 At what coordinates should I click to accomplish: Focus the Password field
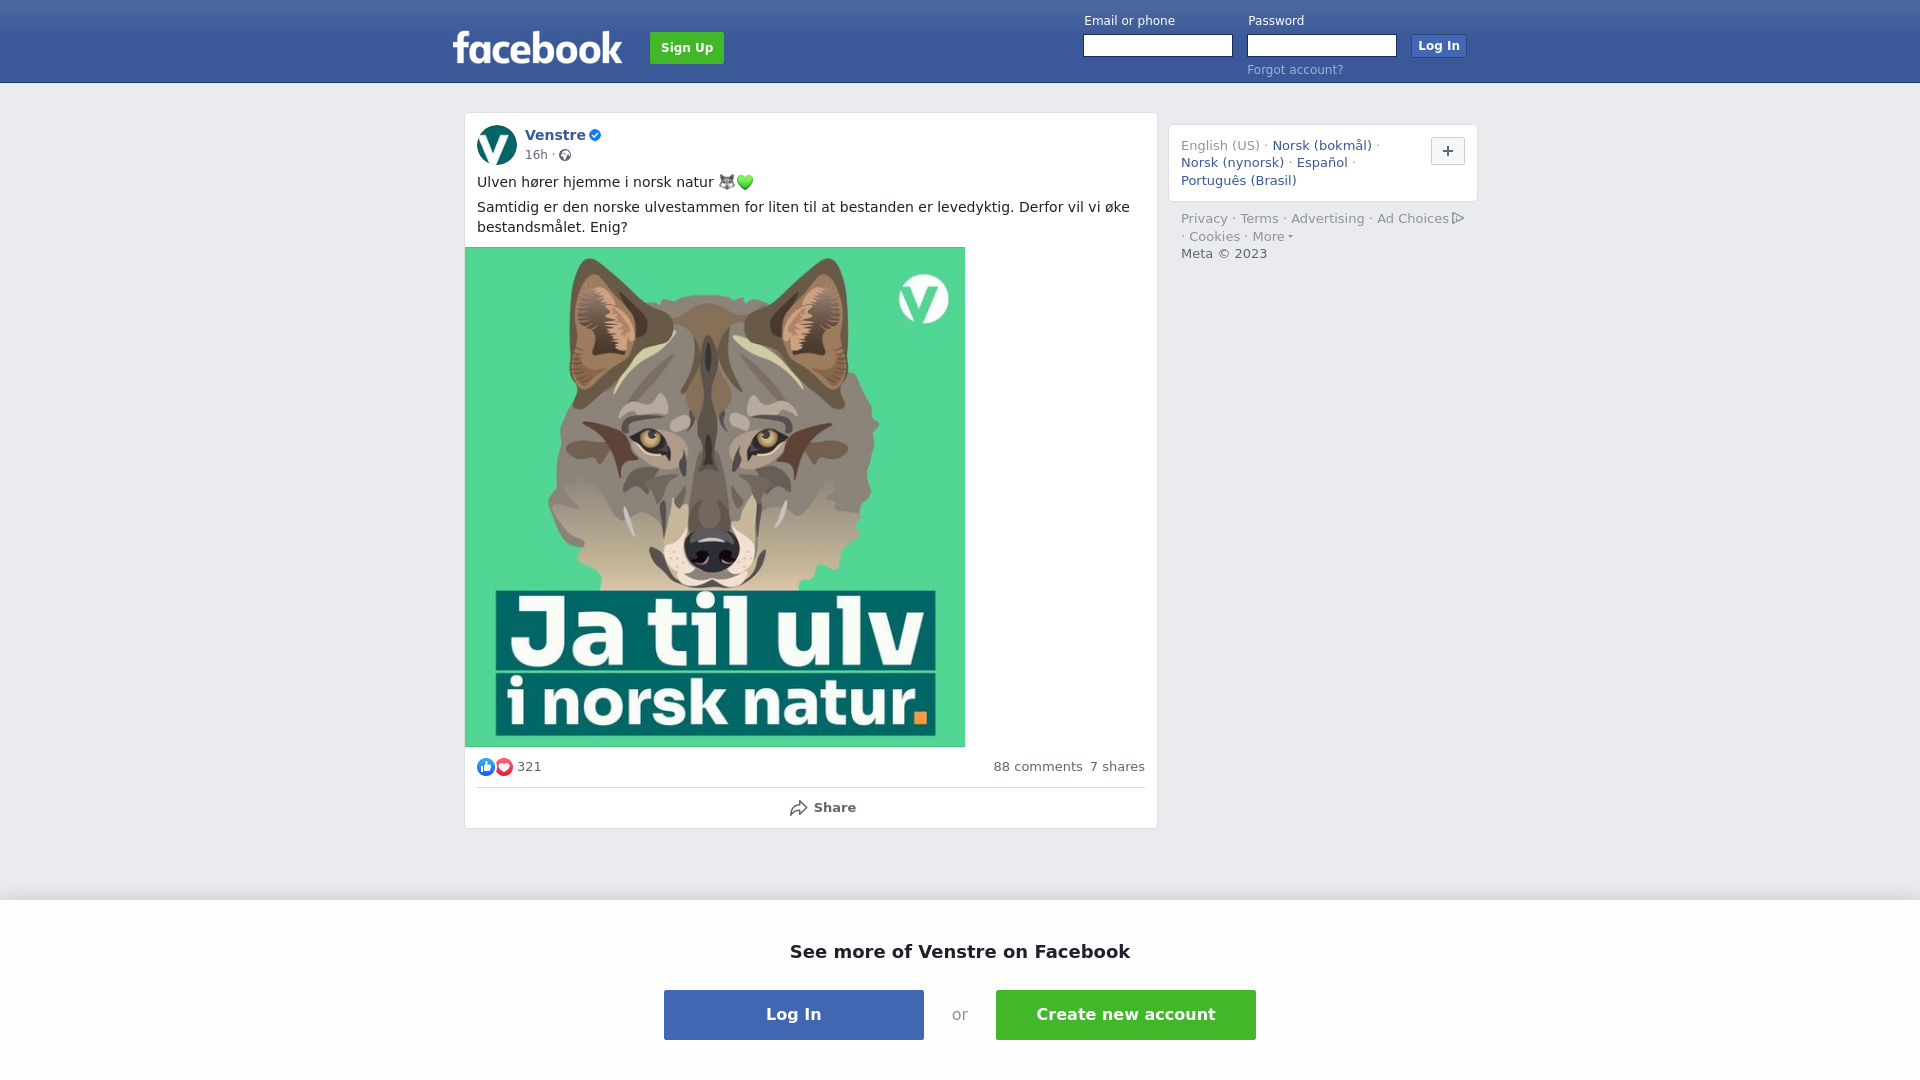tap(1322, 46)
